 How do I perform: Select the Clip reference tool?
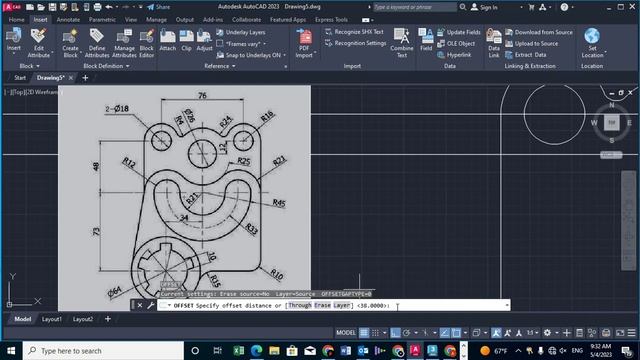click(187, 40)
